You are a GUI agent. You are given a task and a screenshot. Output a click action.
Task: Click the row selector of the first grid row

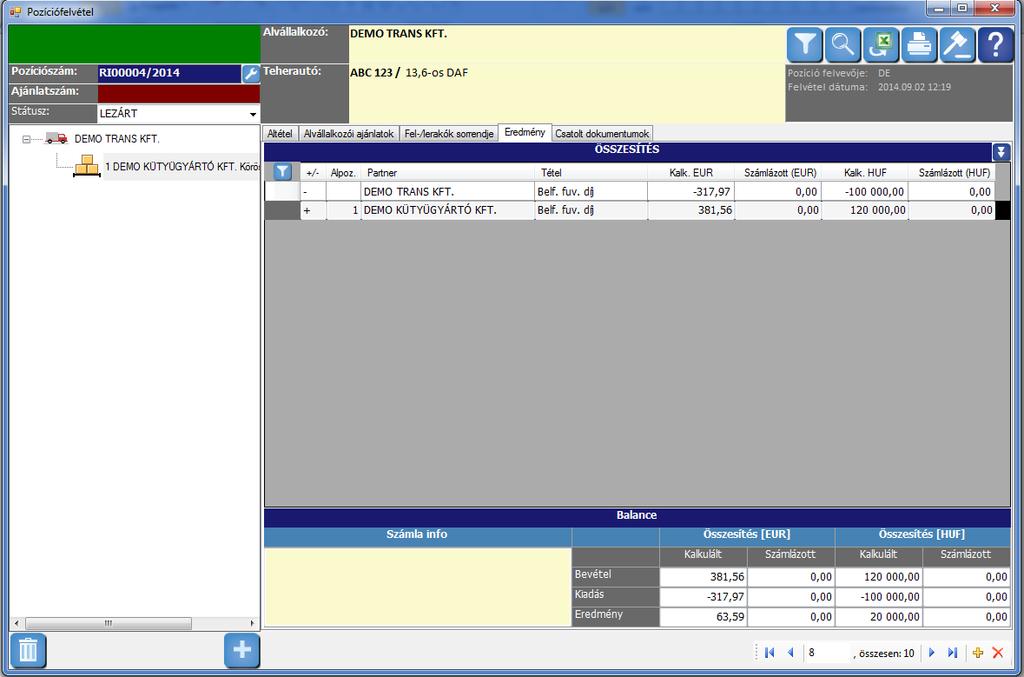(282, 191)
